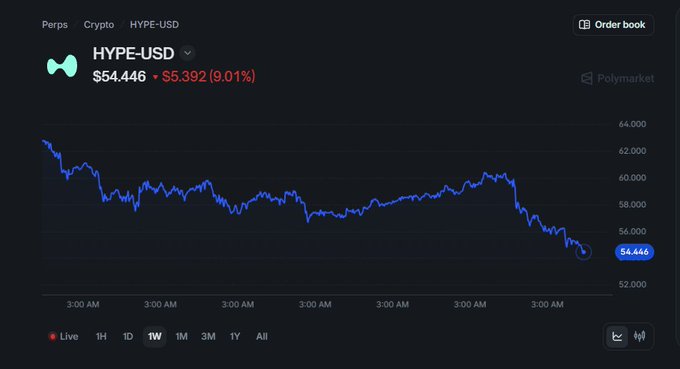Select the All timeframe
Viewport: 680px width, 369px height.
[262, 336]
